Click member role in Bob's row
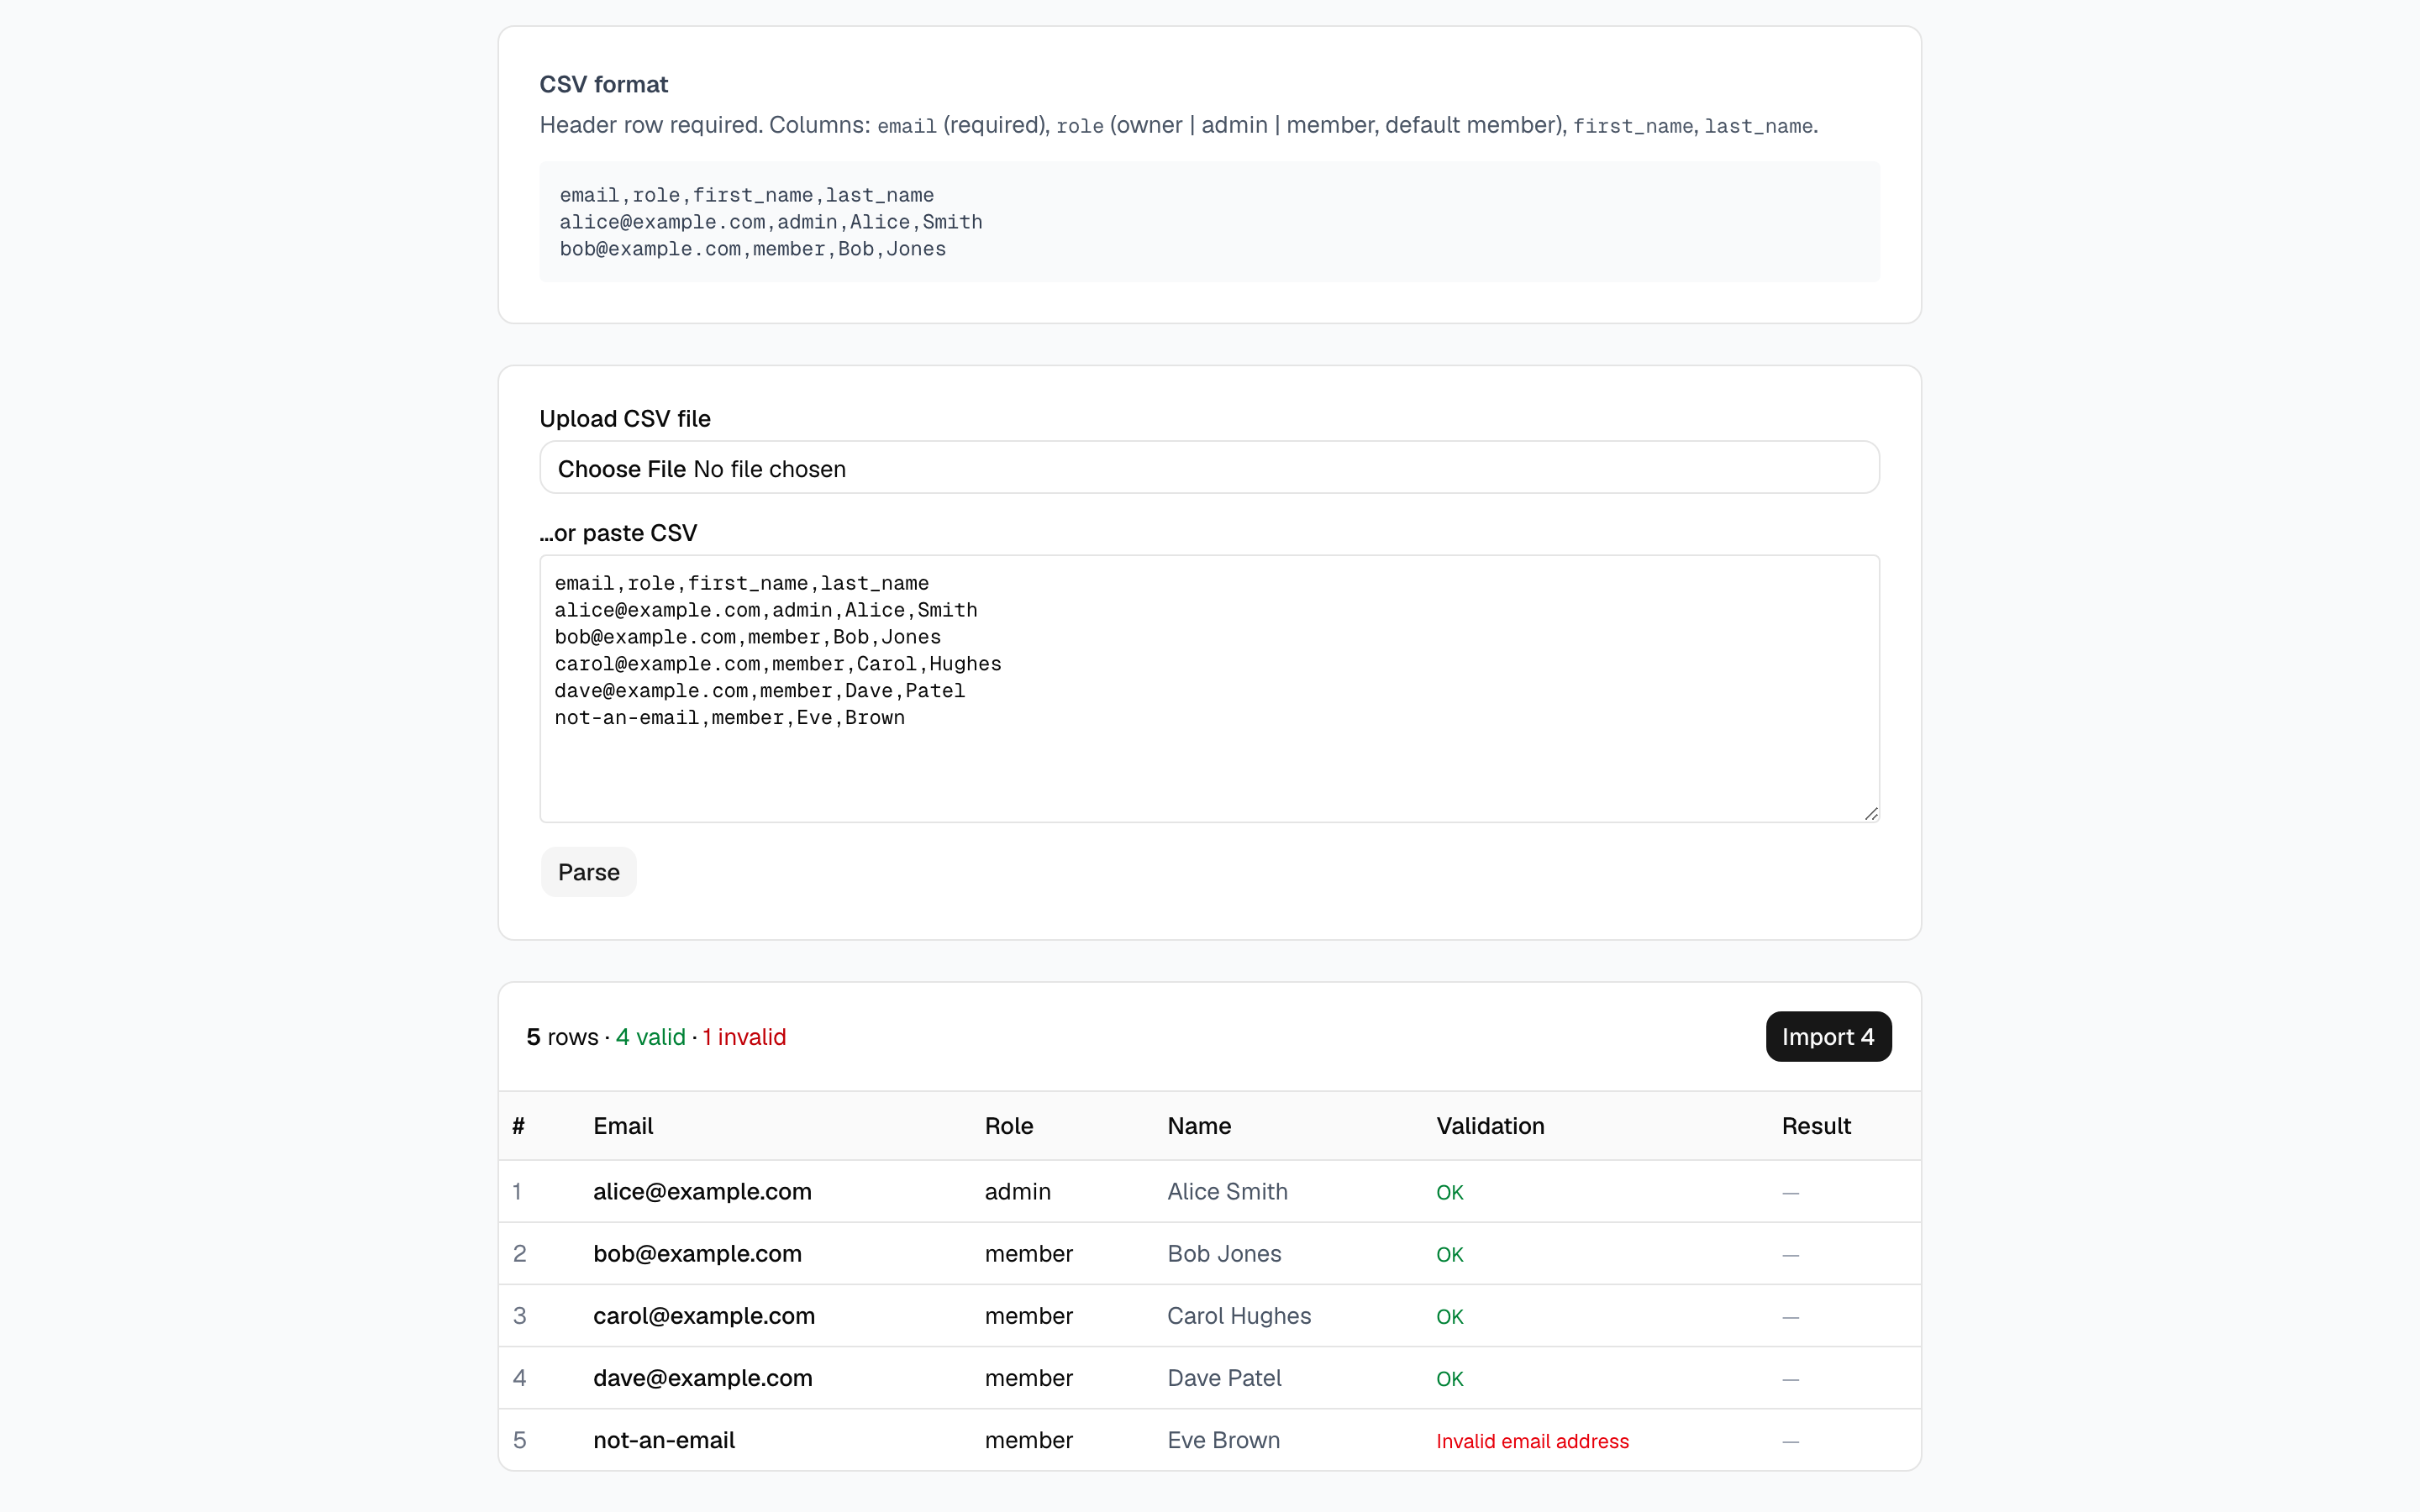This screenshot has height=1512, width=2420. click(1028, 1253)
